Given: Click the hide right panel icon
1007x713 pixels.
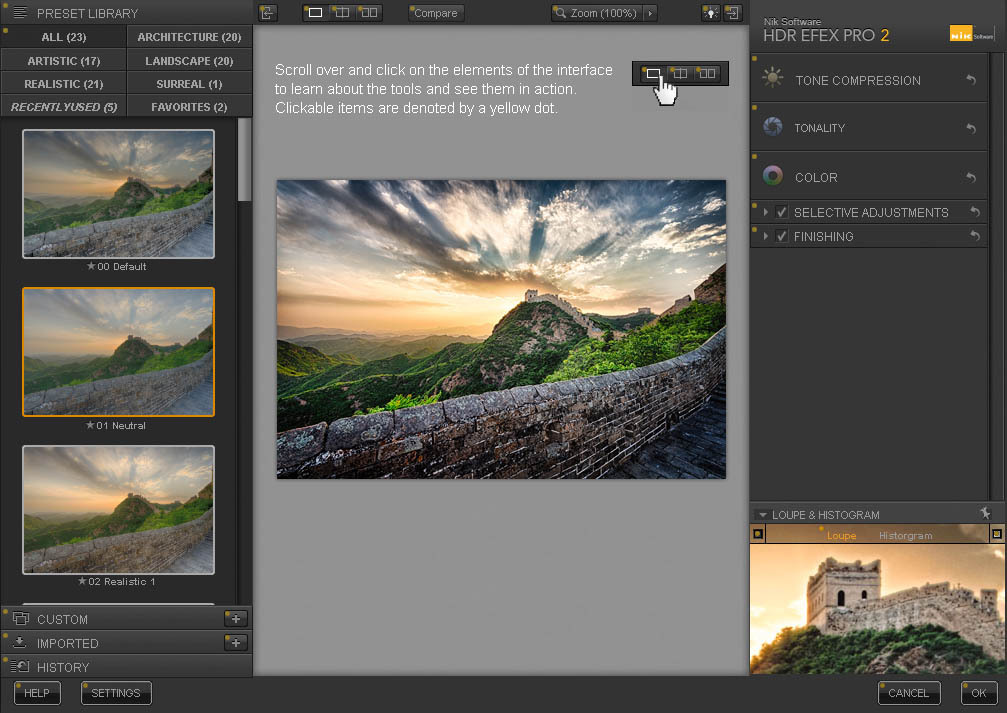Looking at the screenshot, I should pos(734,13).
